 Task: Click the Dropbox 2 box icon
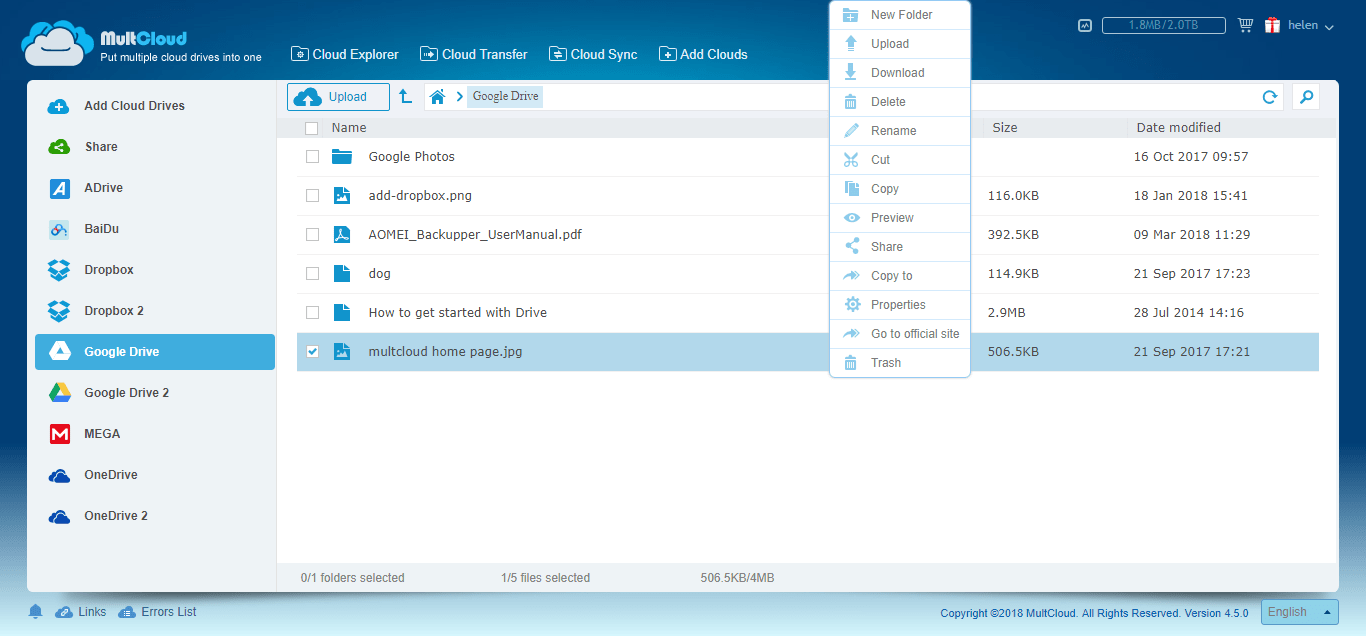pos(59,311)
